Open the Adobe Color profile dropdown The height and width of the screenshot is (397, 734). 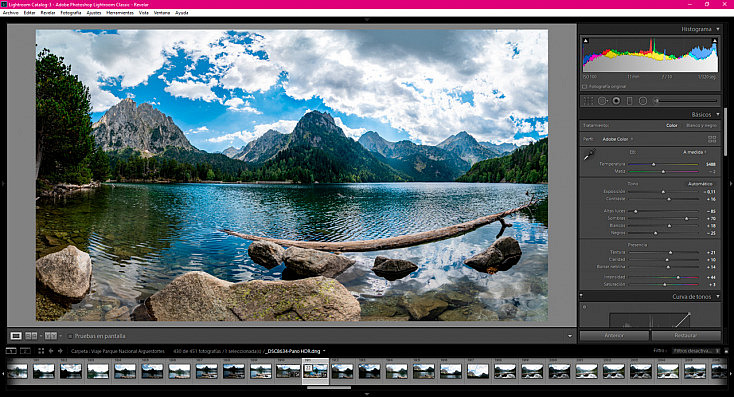pos(617,139)
